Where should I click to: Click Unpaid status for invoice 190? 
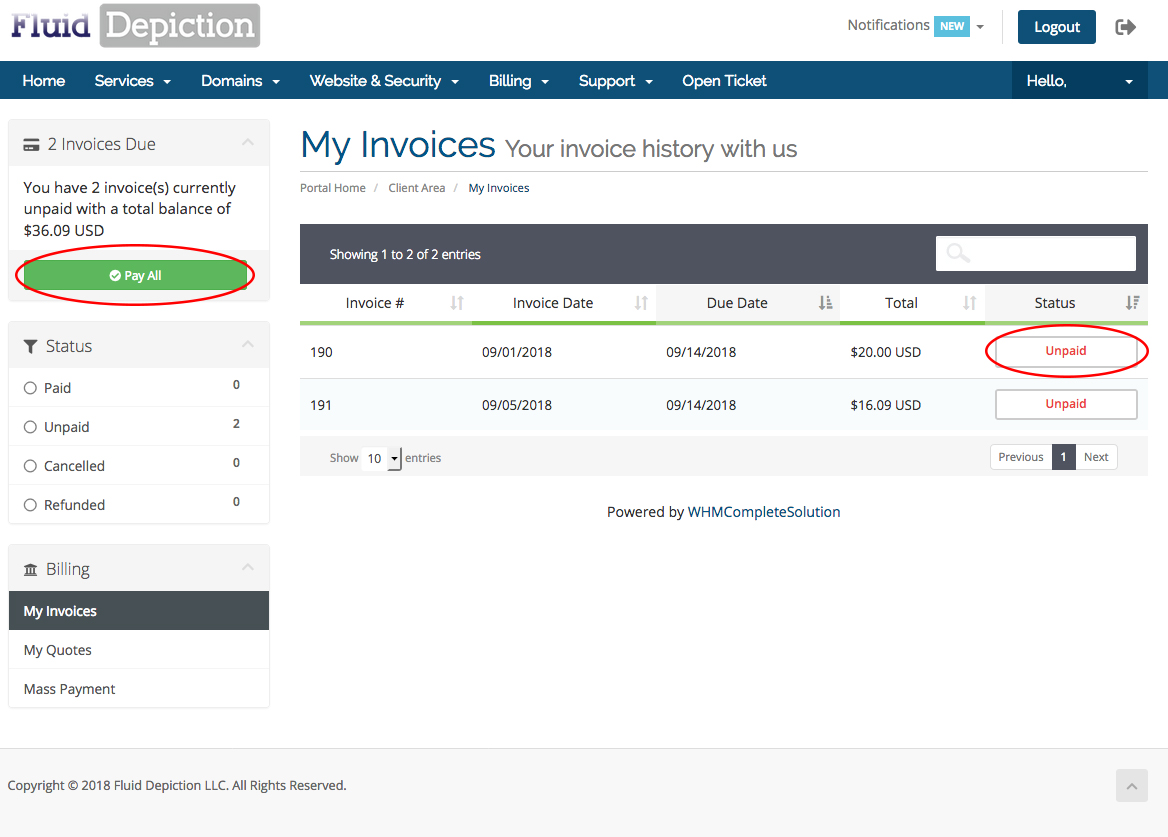click(x=1066, y=351)
